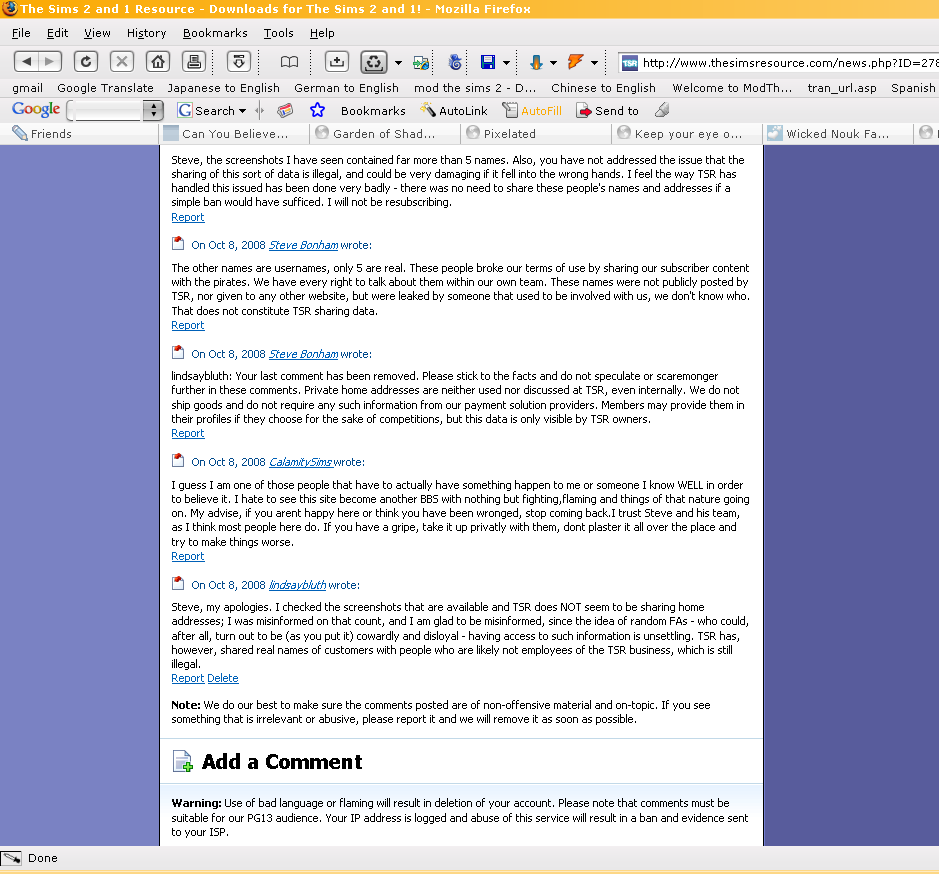Image resolution: width=939 pixels, height=874 pixels.
Task: Open the Japanese to English bookmark
Action: (x=224, y=88)
